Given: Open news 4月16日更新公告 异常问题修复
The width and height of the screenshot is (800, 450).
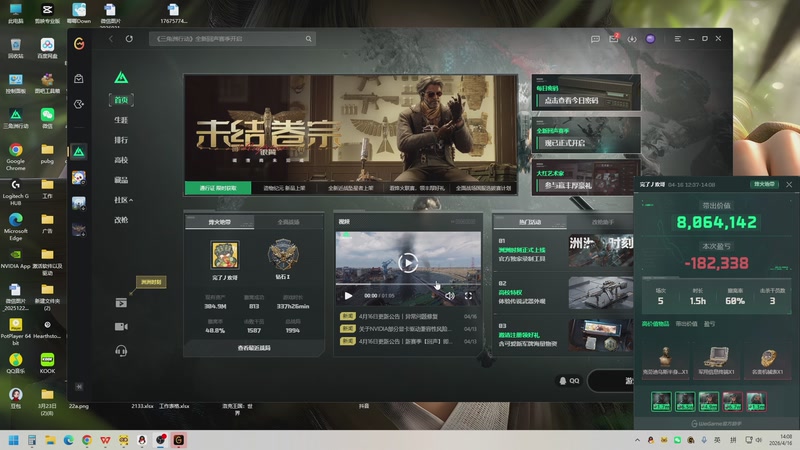Looking at the screenshot, I should click(408, 316).
